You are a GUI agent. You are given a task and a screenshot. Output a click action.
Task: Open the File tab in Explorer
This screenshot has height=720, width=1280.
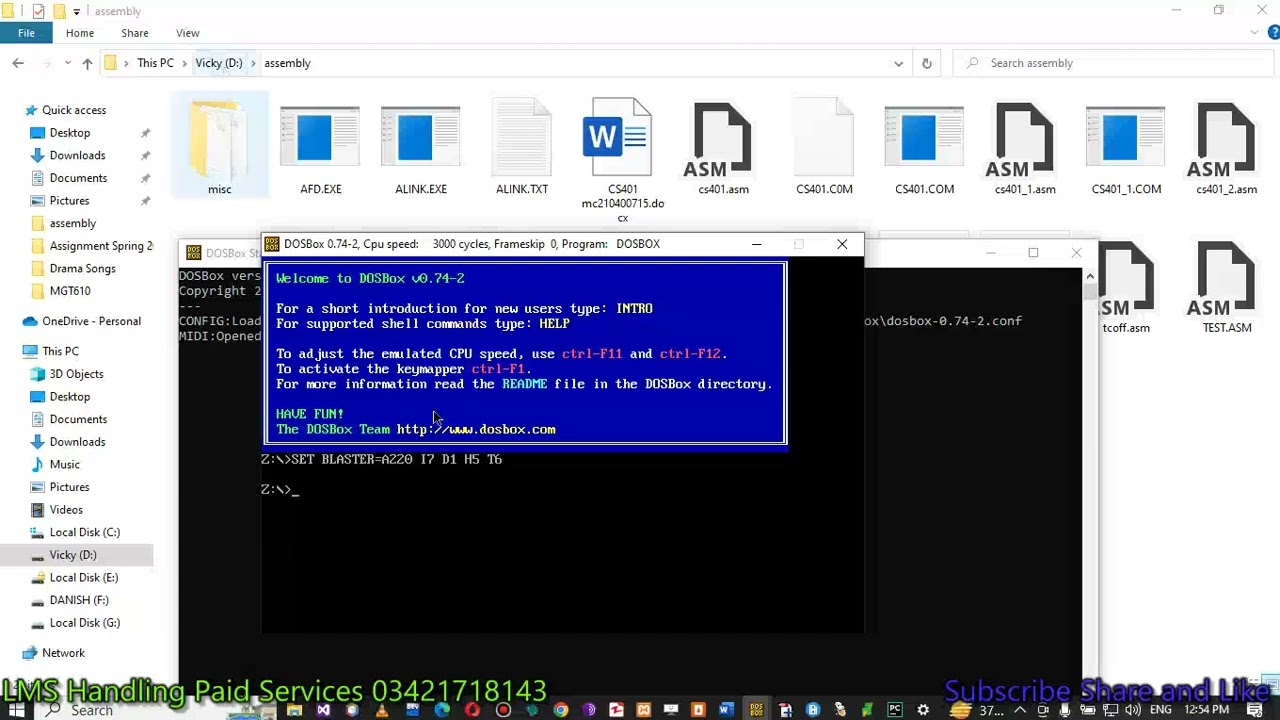tap(26, 33)
